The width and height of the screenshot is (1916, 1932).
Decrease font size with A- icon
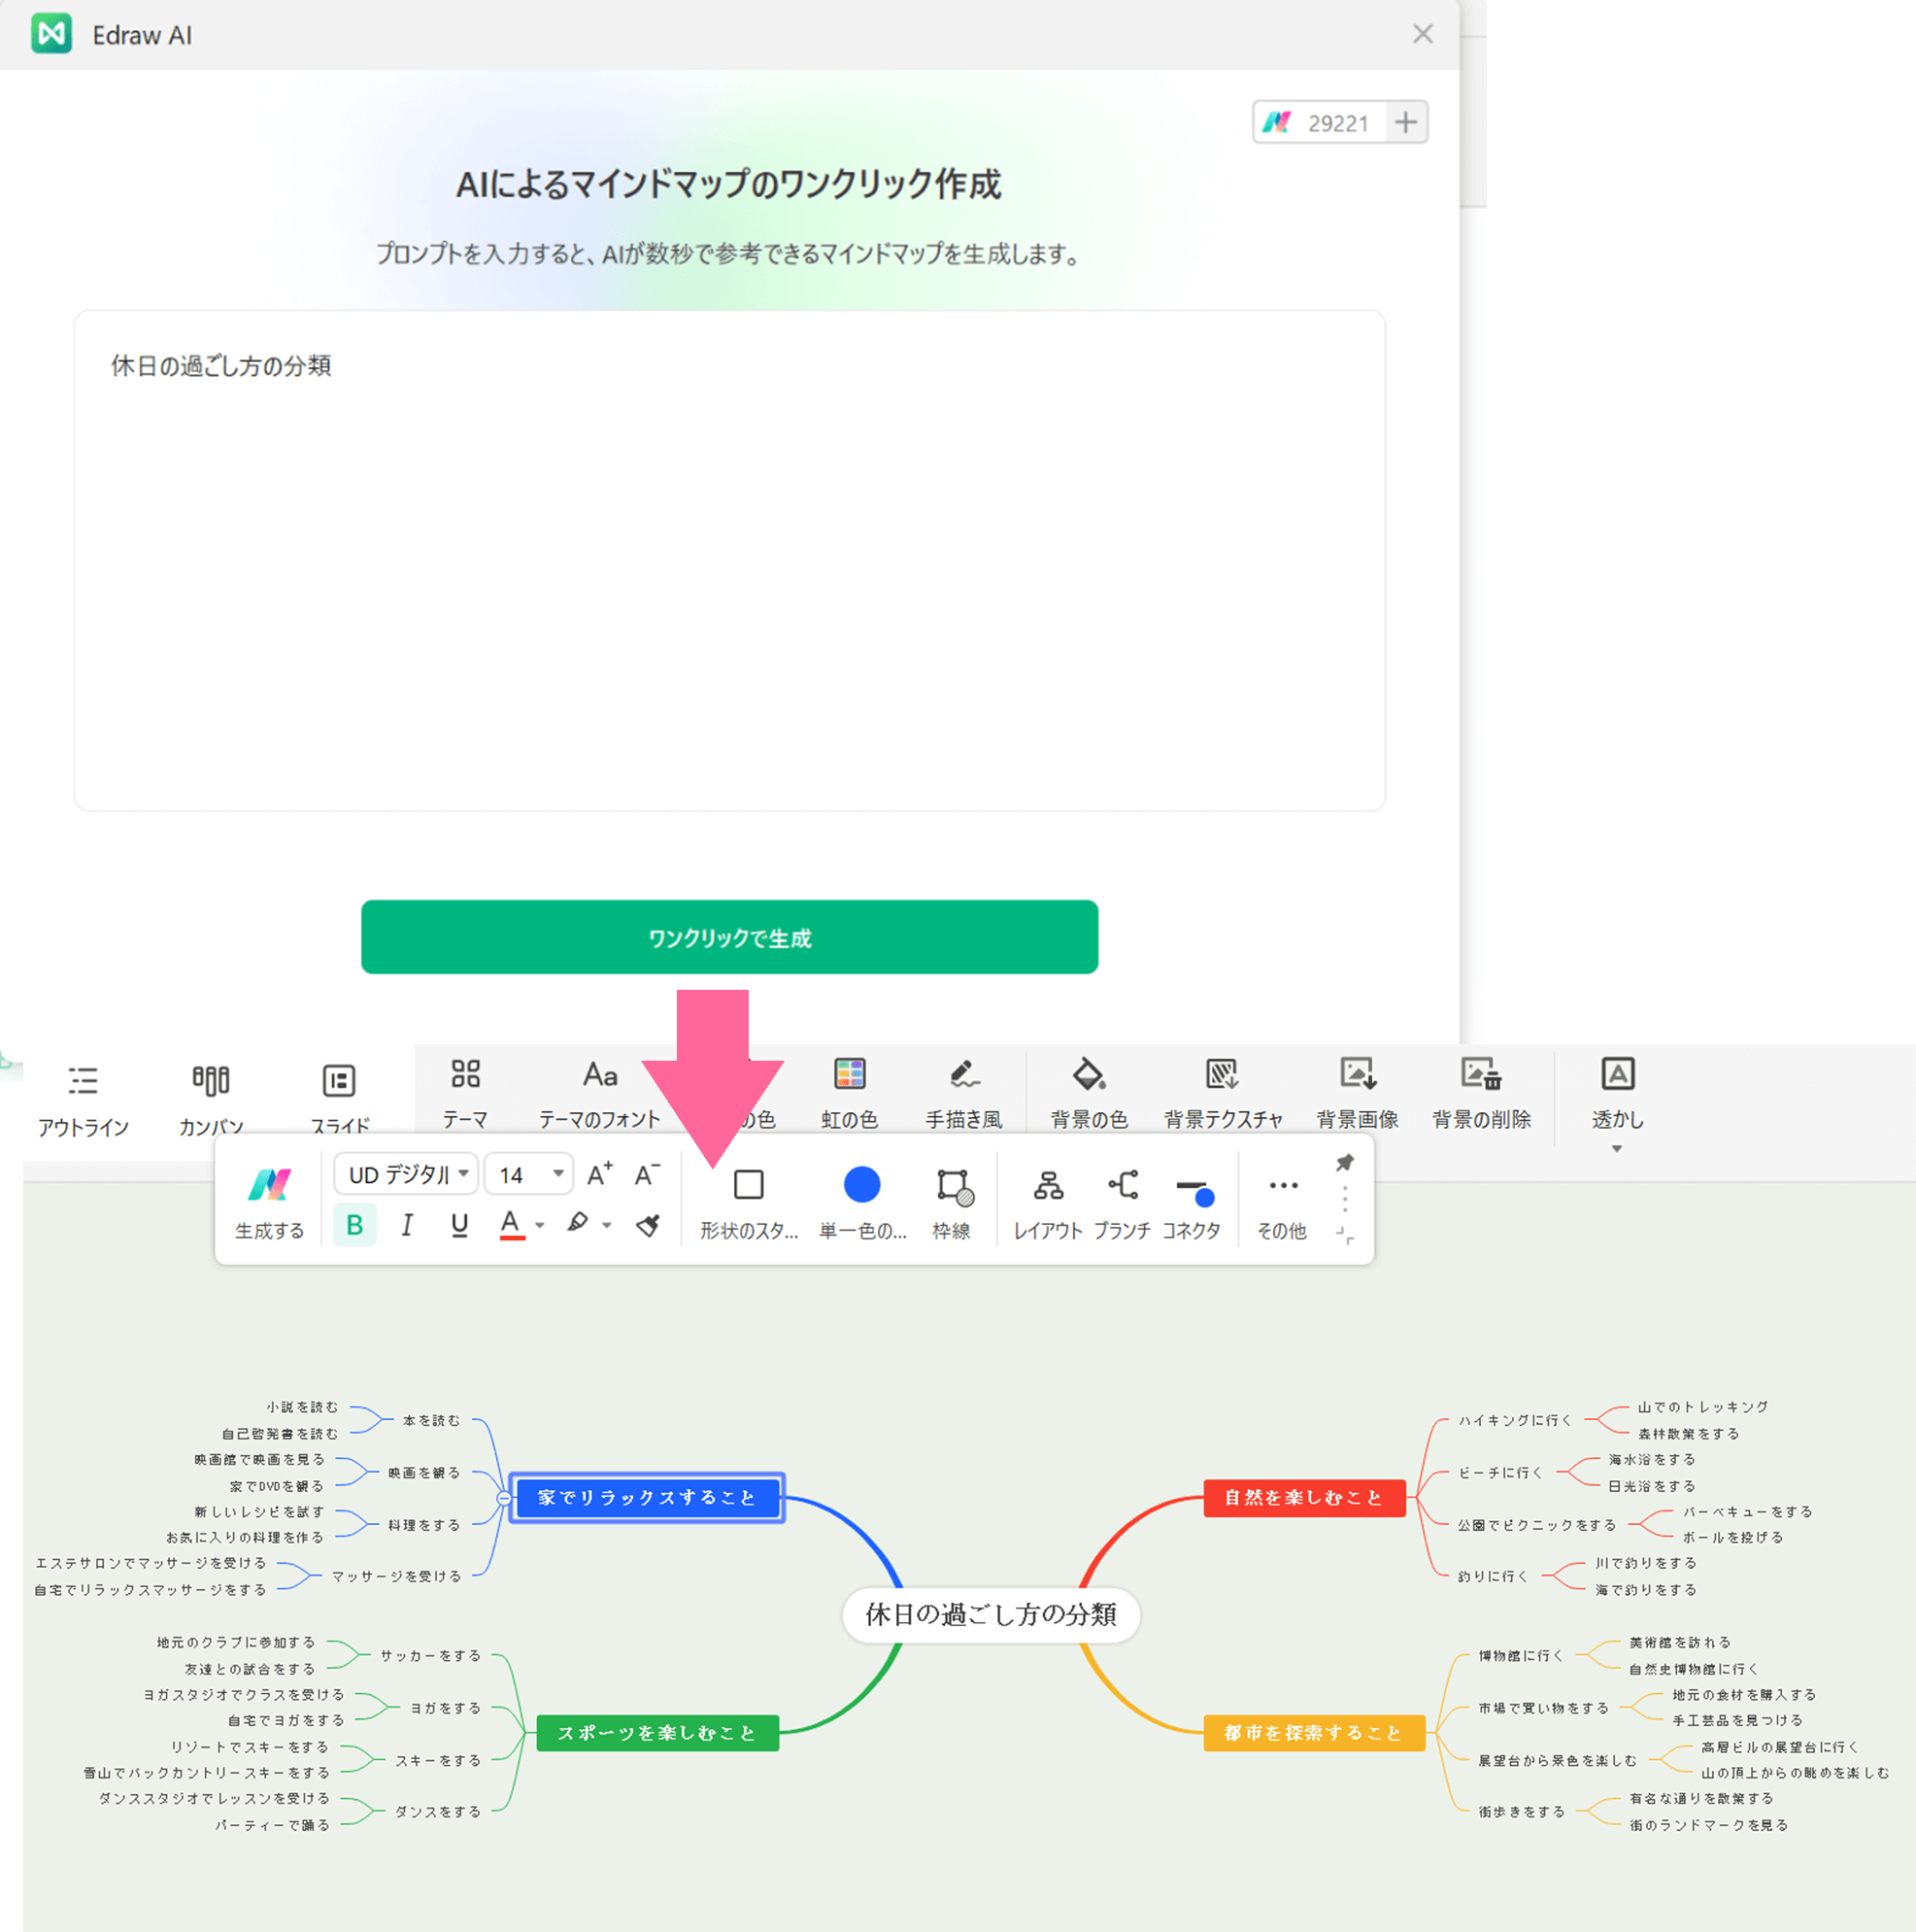coord(647,1174)
